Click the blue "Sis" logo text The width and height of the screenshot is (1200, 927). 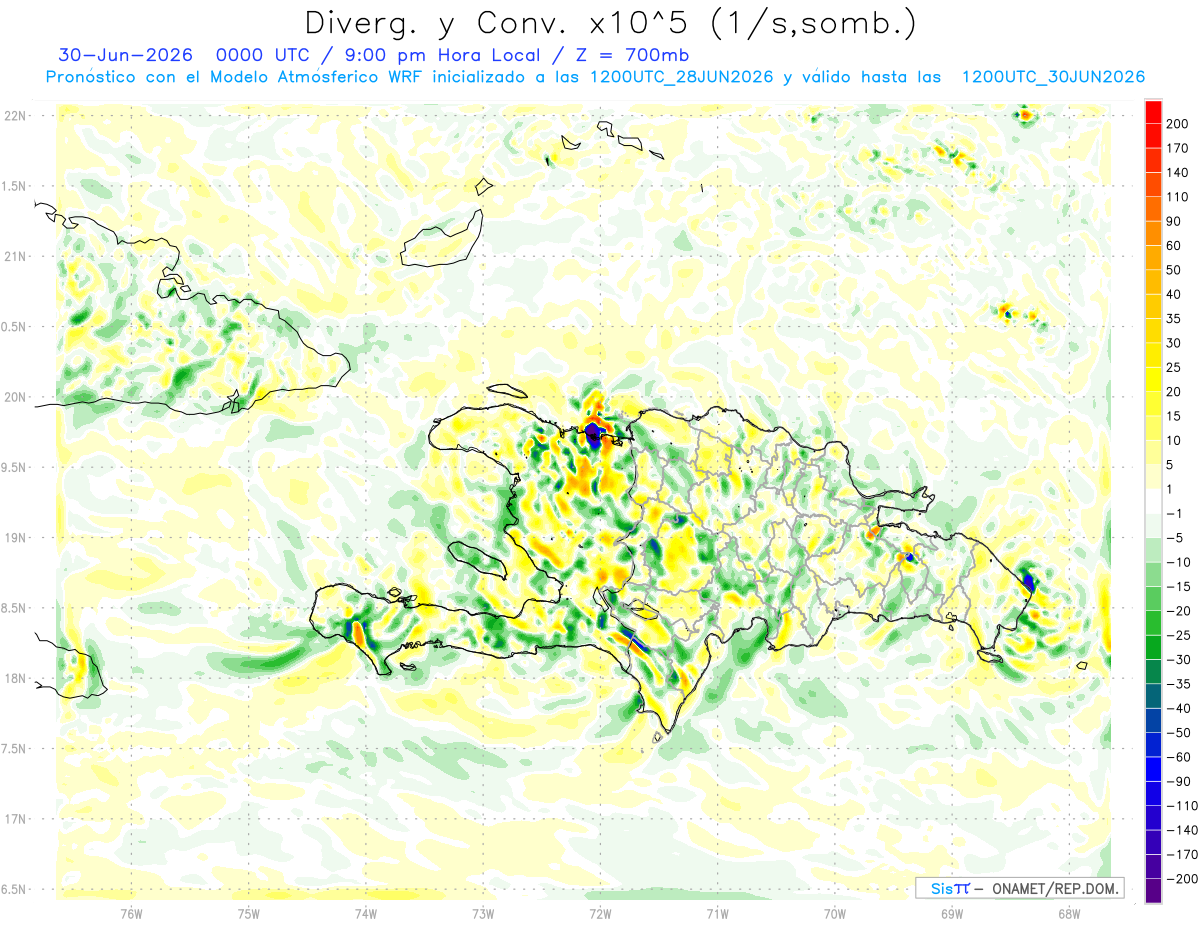point(942,888)
